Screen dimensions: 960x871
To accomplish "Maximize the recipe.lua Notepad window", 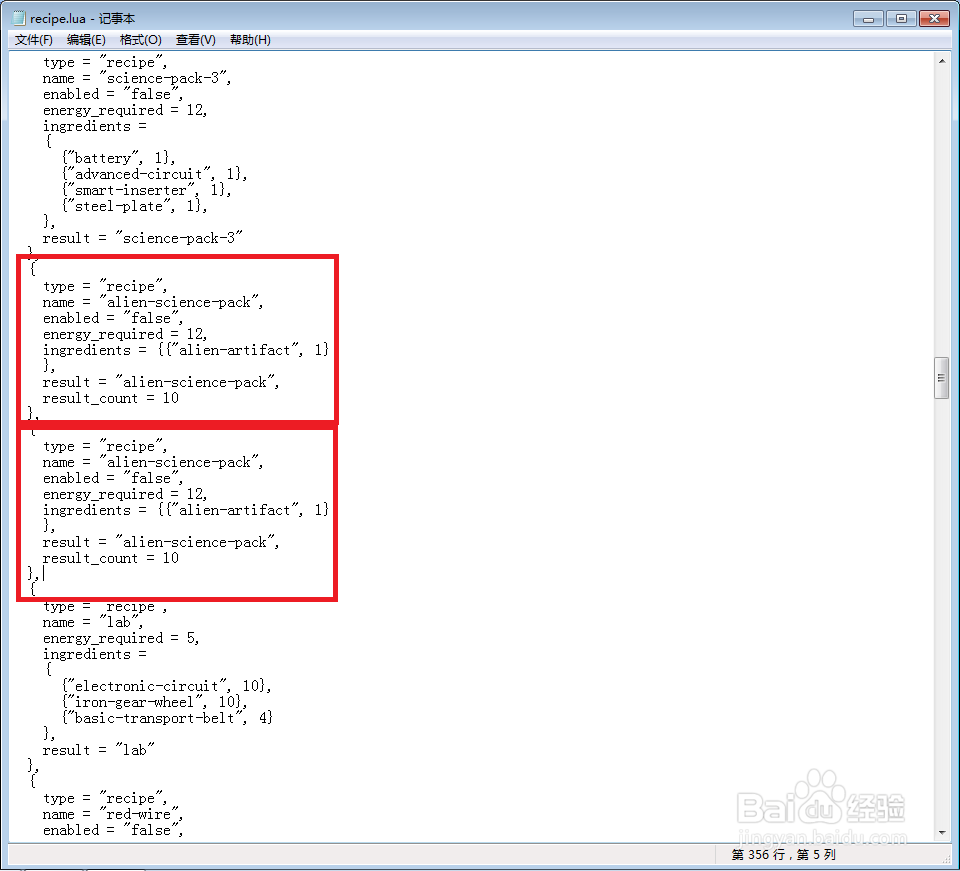I will click(901, 19).
